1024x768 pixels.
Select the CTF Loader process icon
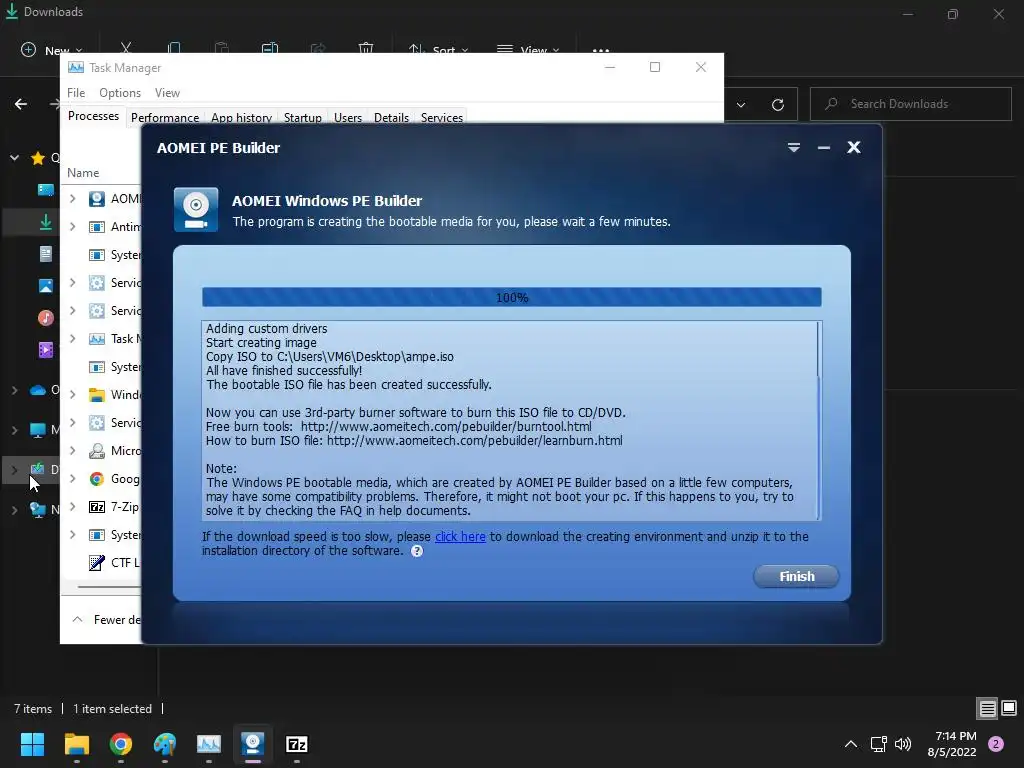coord(97,562)
